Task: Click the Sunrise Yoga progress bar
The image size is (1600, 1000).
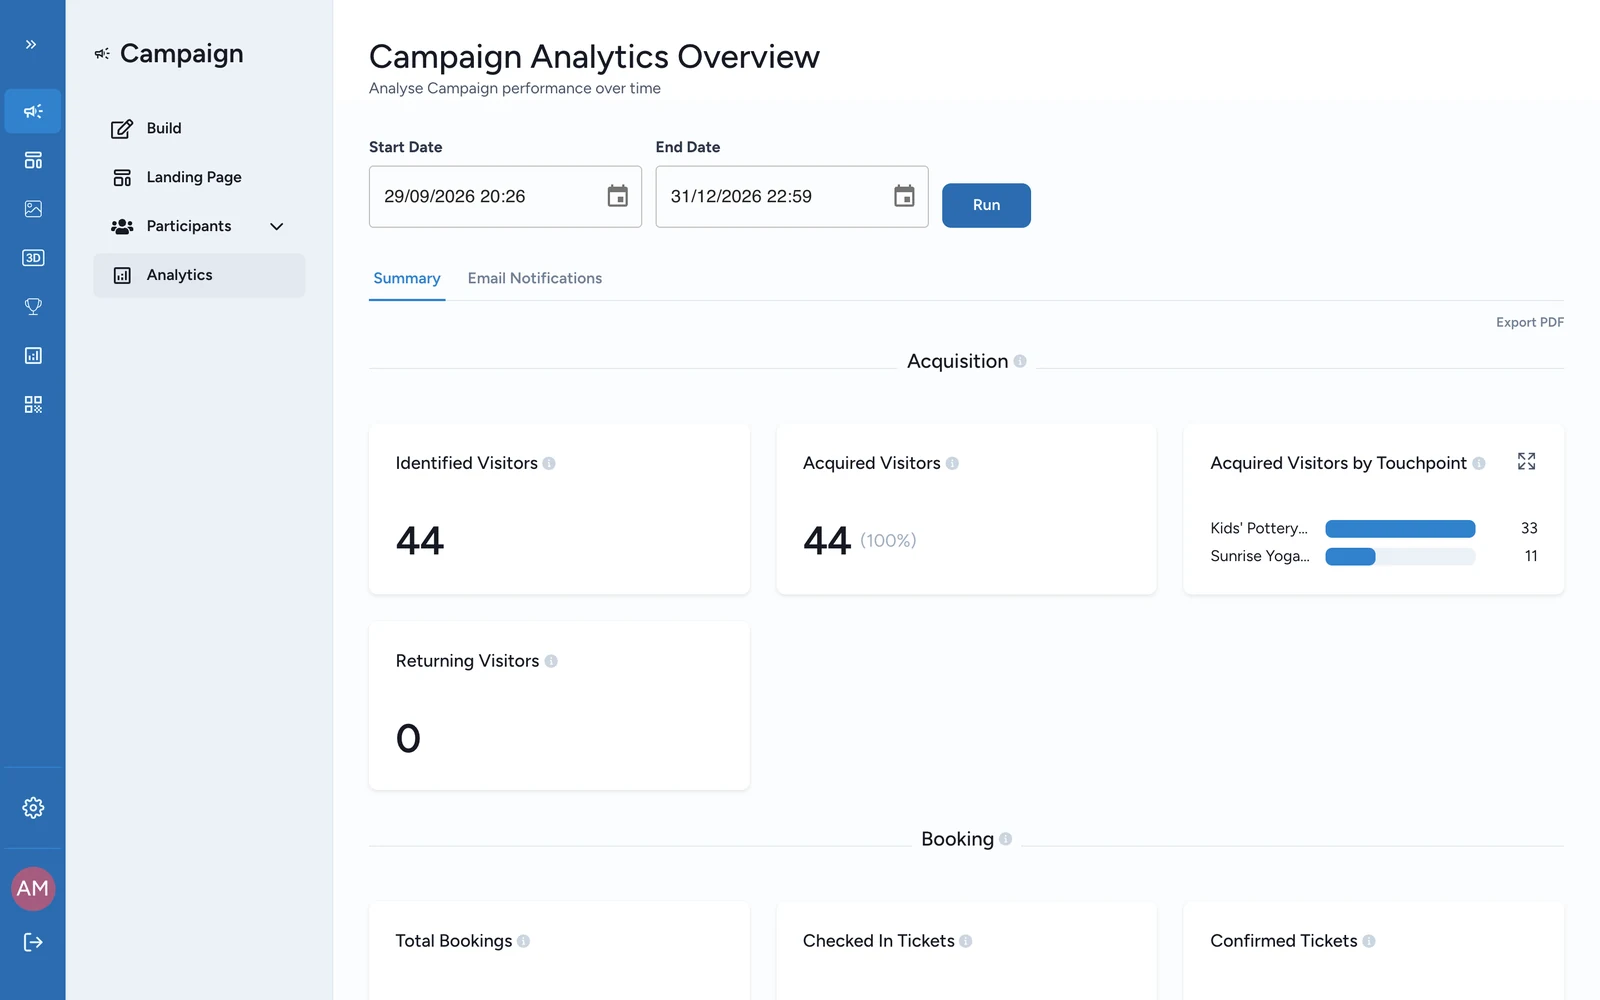Action: point(1400,556)
